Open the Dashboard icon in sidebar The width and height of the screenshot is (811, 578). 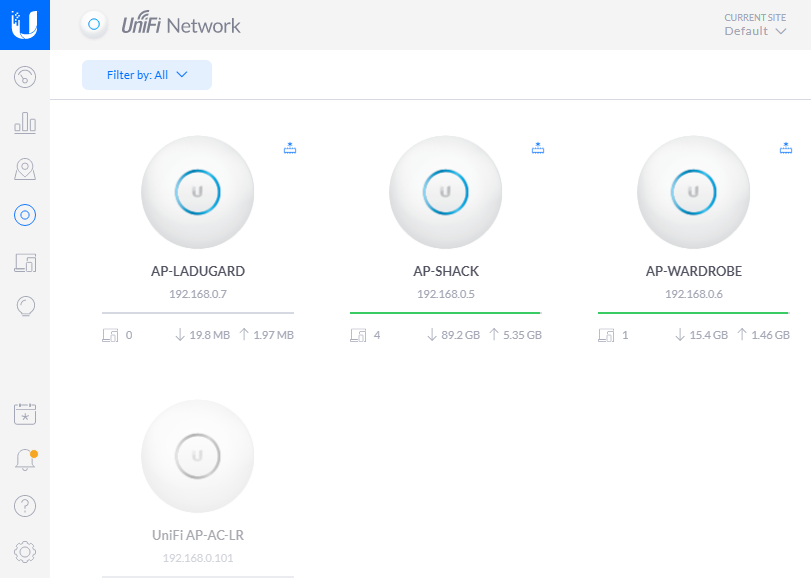coord(25,78)
